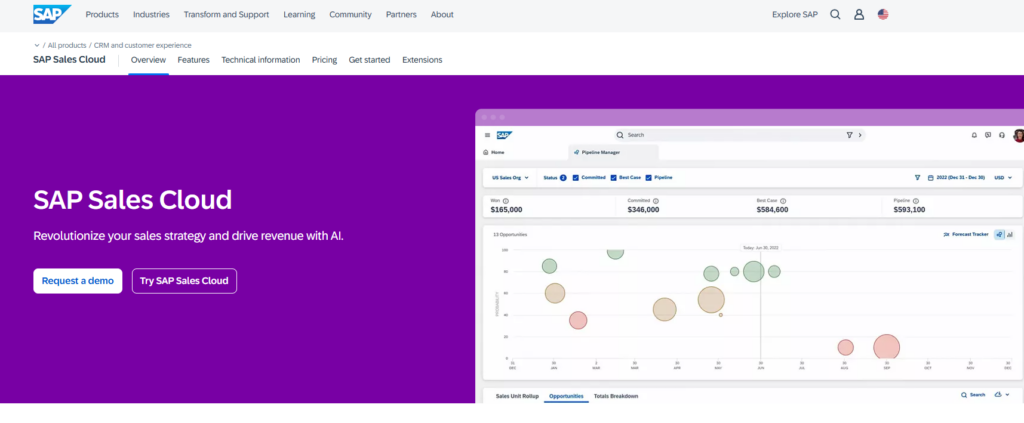Image resolution: width=1024 pixels, height=423 pixels.
Task: Click the Search icon in the opportunities toolbar
Action: [x=964, y=395]
